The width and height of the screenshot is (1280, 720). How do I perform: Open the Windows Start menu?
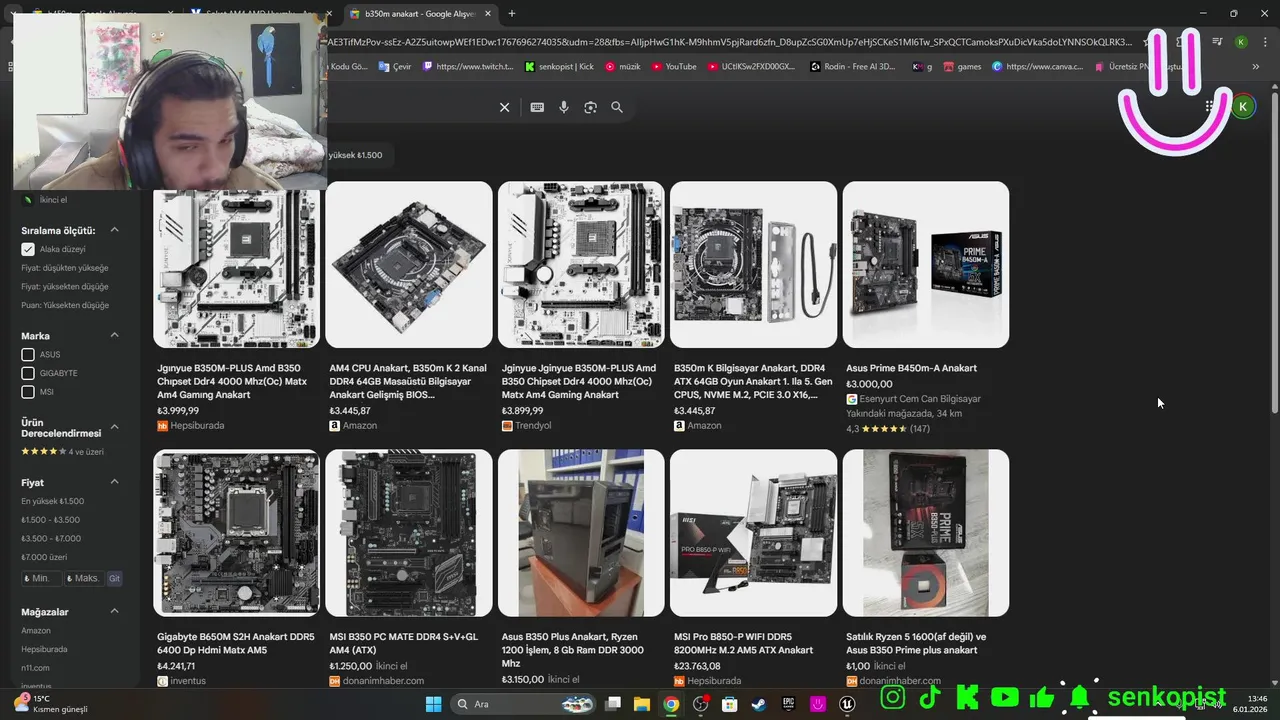point(433,704)
